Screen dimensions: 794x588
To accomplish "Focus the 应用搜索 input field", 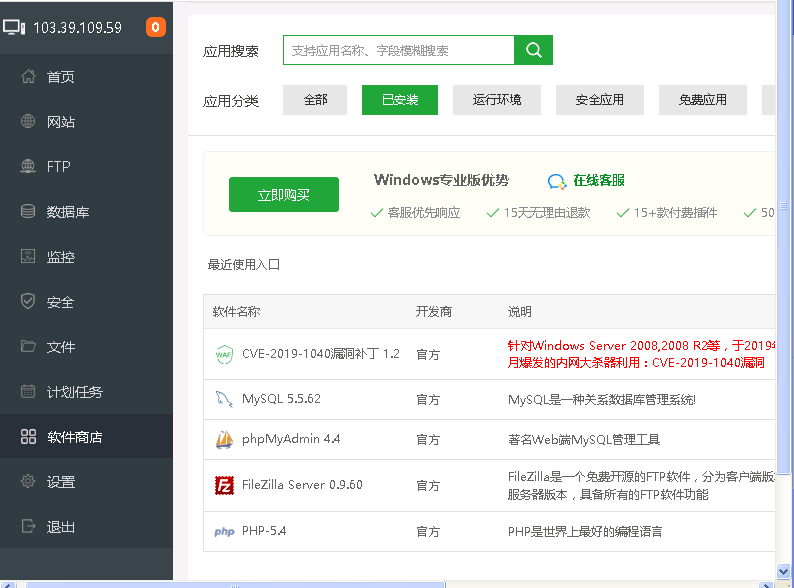I will click(399, 50).
